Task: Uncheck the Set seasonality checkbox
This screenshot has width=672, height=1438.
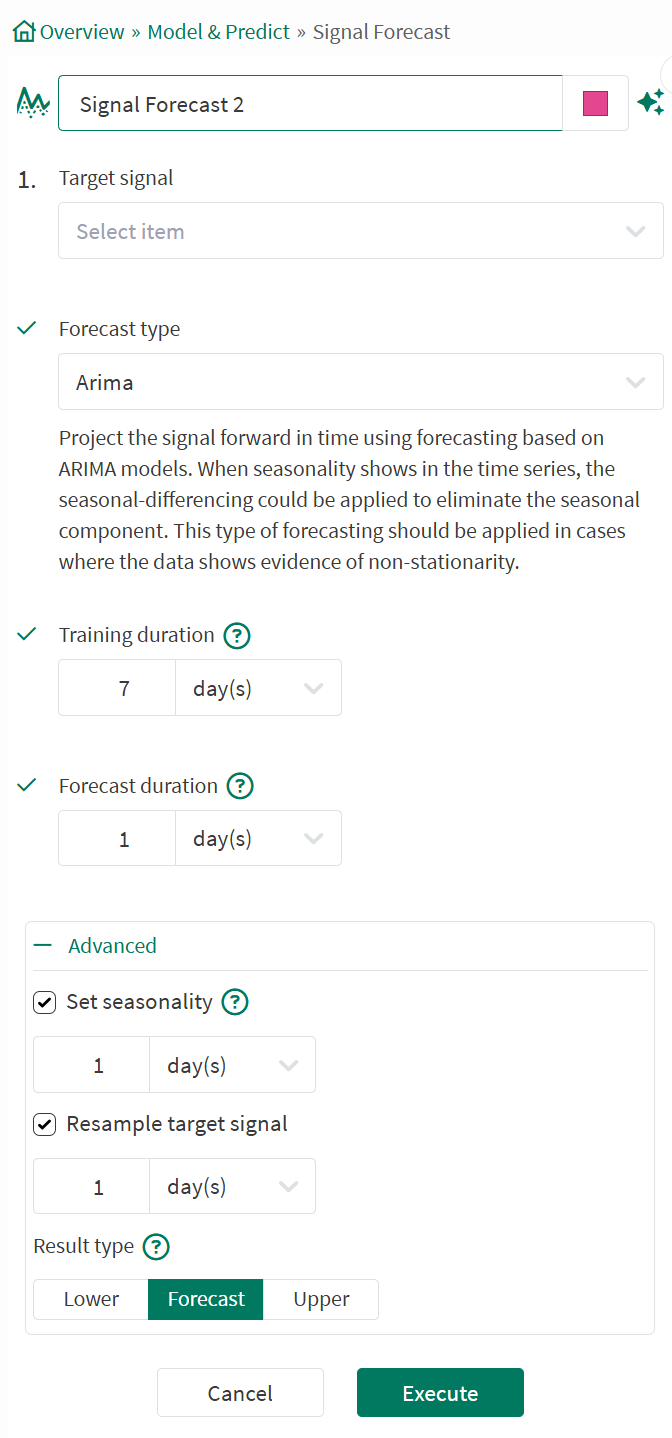Action: click(44, 1002)
